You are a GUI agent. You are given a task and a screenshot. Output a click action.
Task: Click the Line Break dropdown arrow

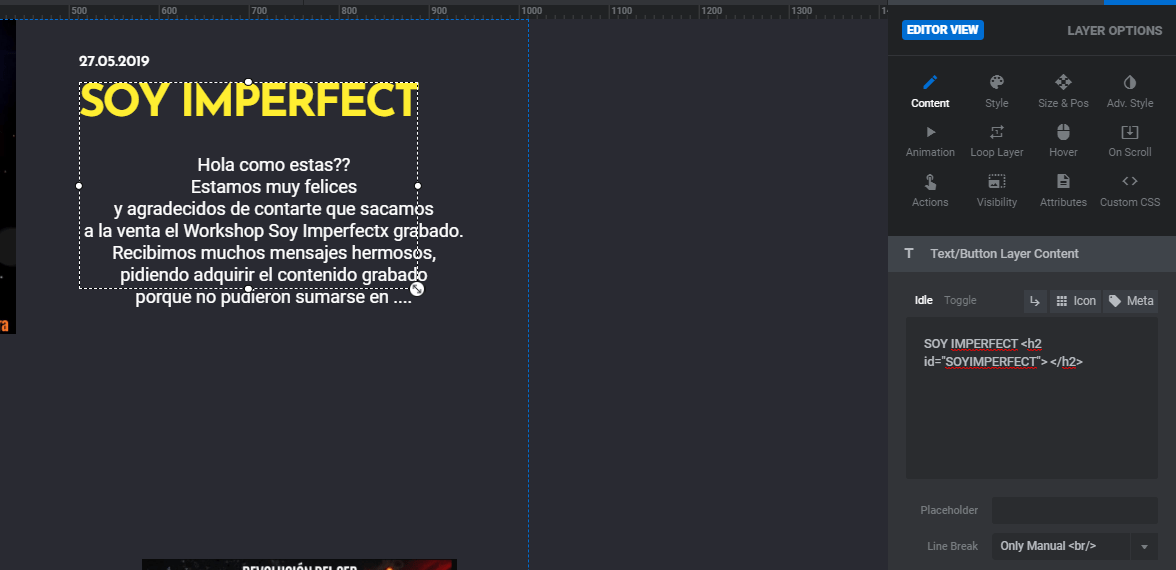[1144, 546]
